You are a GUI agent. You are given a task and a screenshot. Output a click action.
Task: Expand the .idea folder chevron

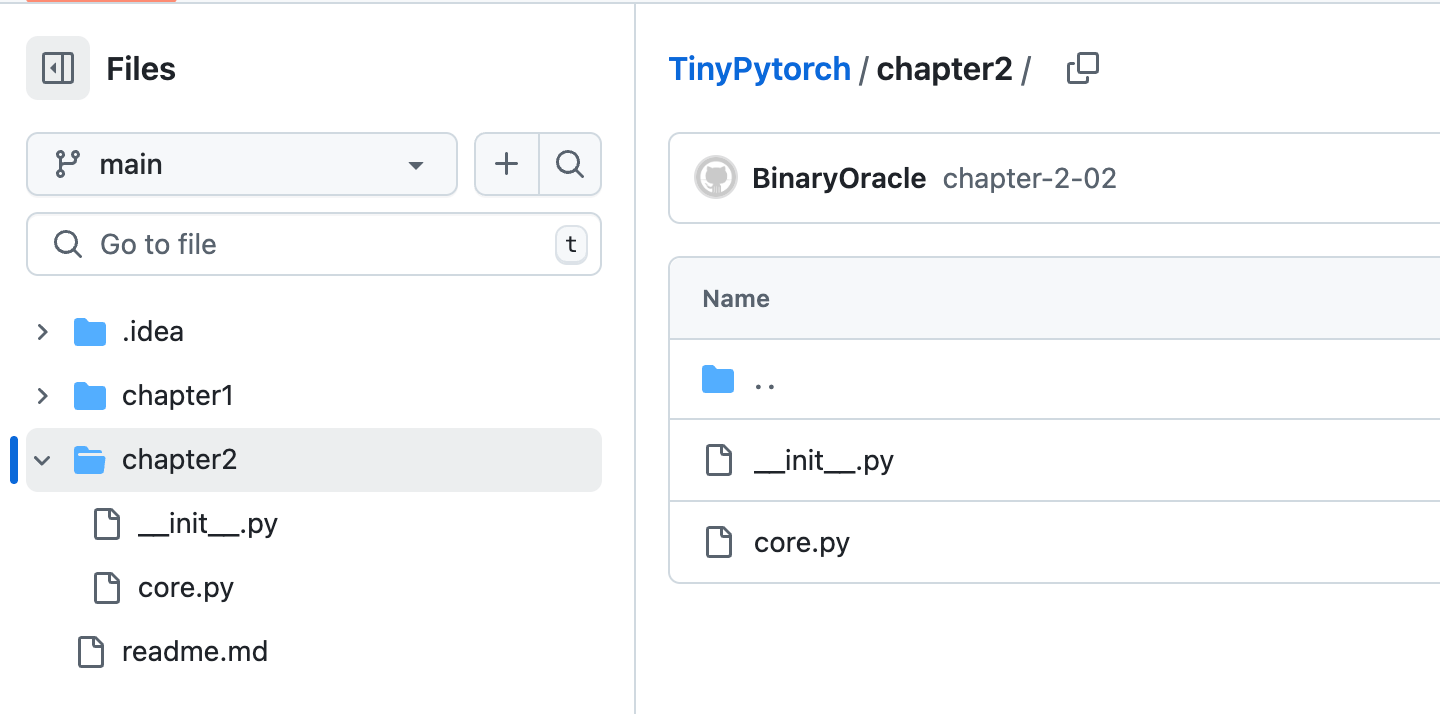pos(42,332)
